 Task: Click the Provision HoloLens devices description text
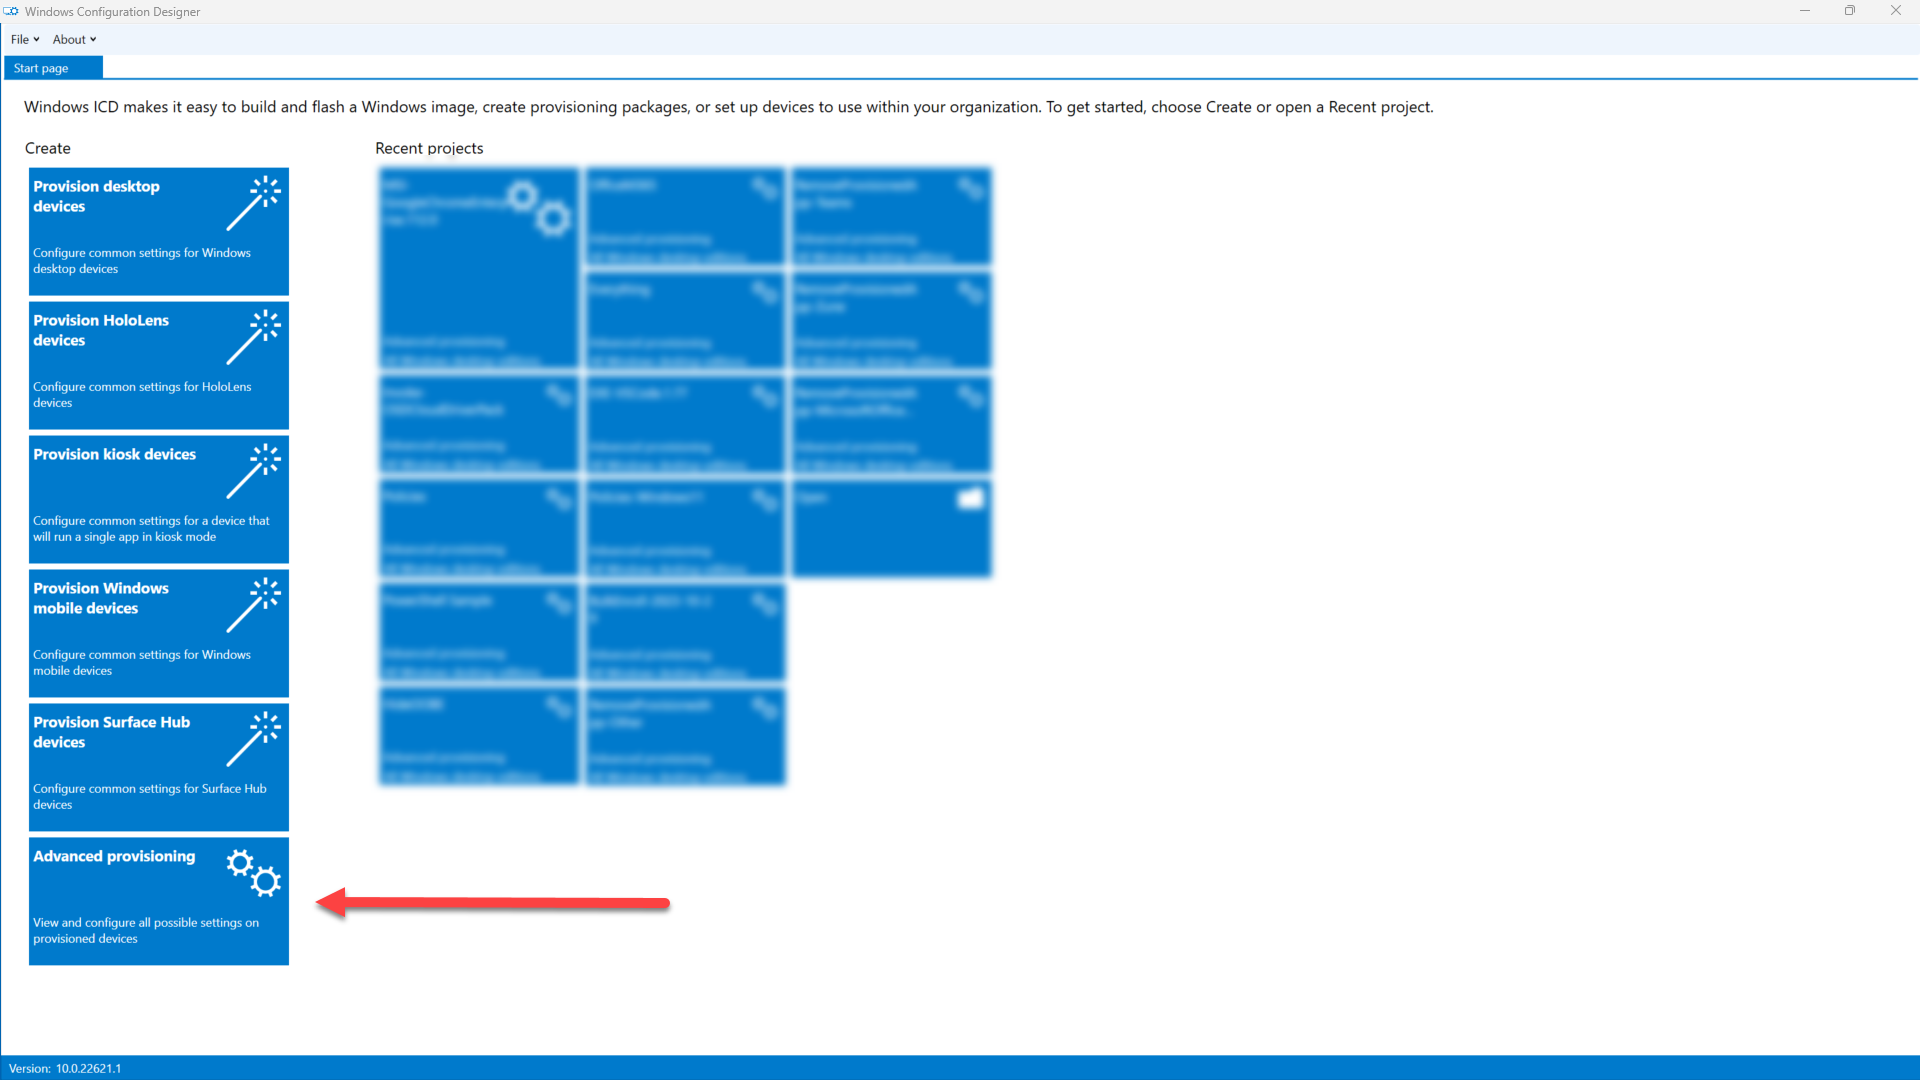pos(141,394)
